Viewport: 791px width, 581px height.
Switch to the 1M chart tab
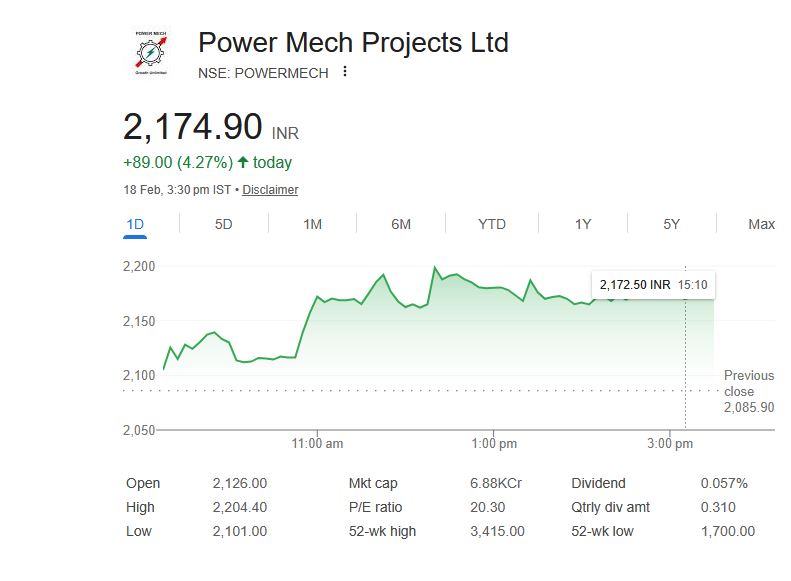click(x=312, y=224)
